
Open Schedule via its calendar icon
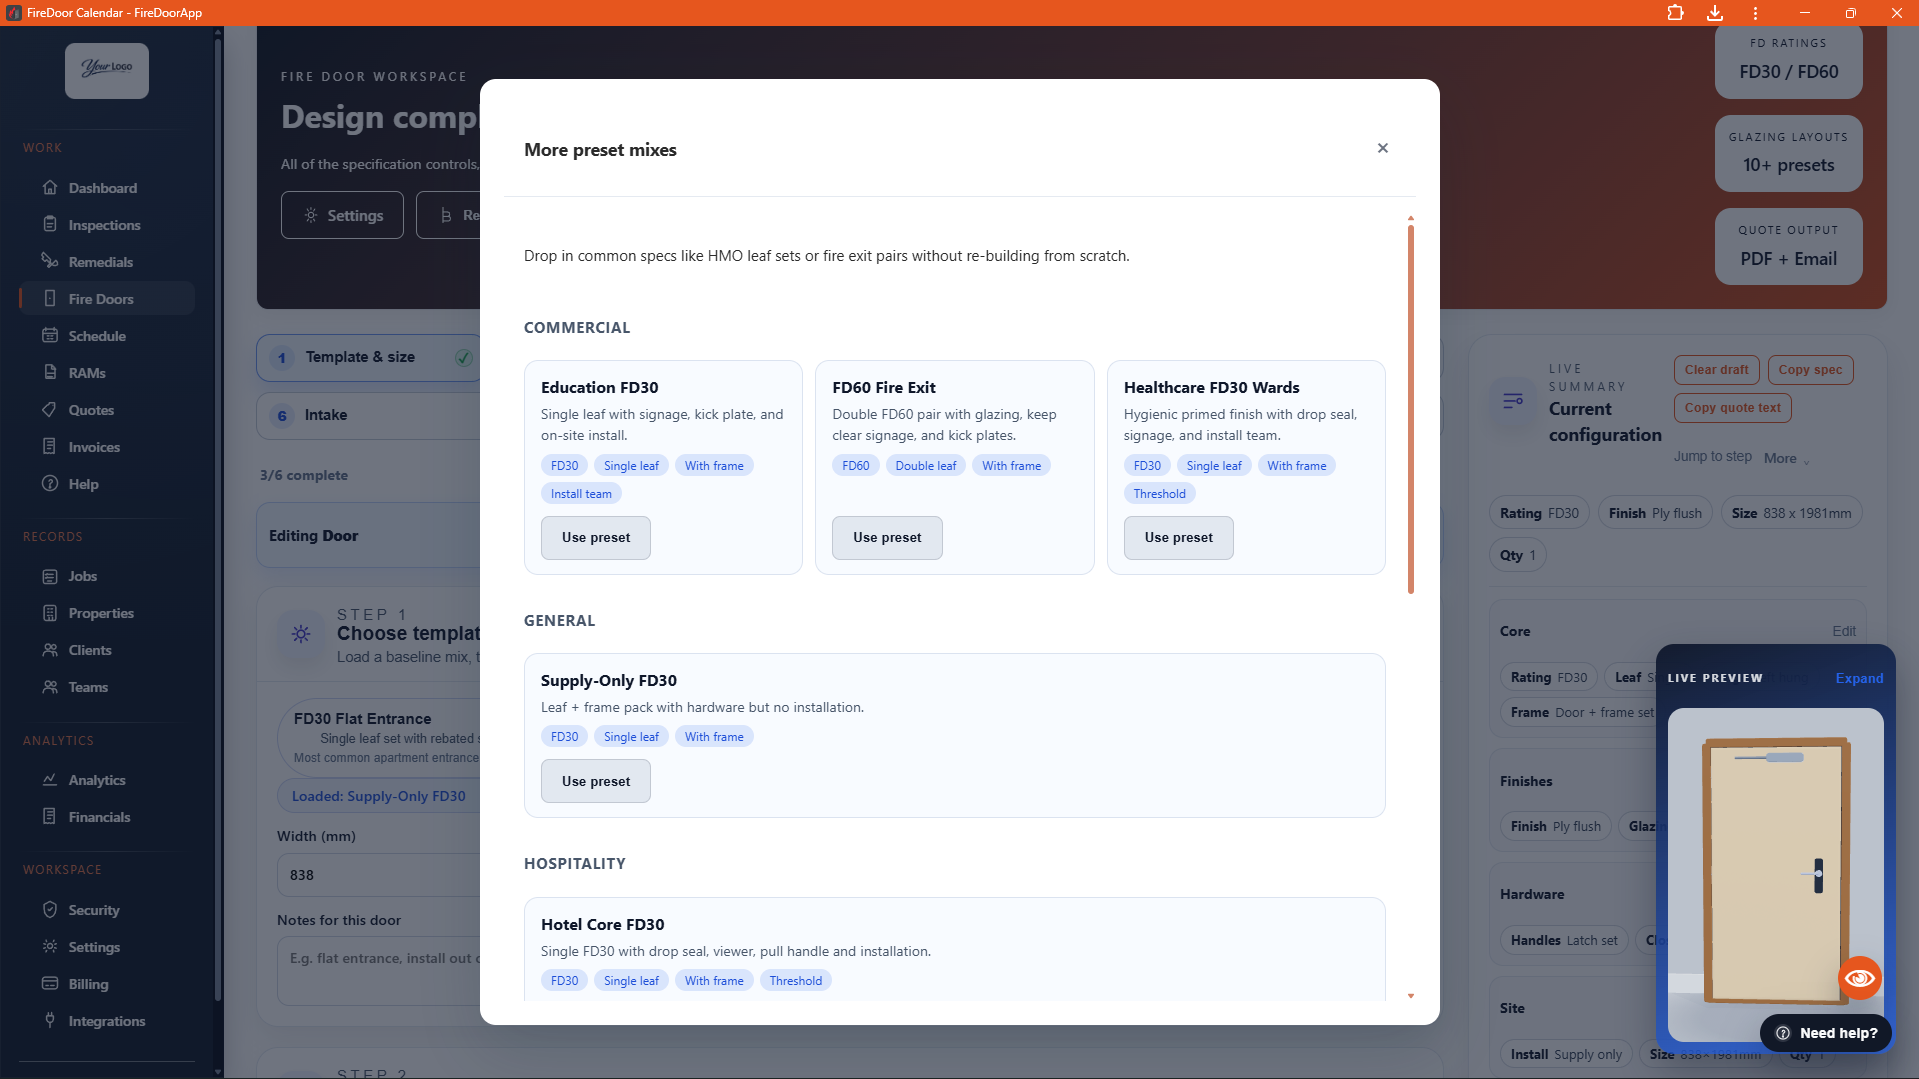50,336
